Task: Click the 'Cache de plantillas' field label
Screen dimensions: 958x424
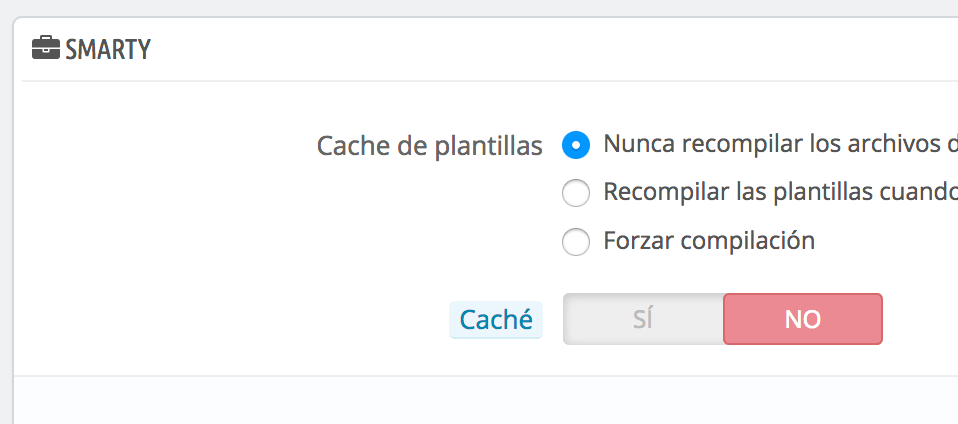Action: (430, 146)
